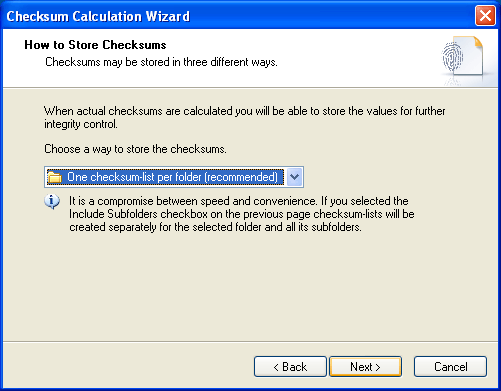Click the 'stored in three different ways' subtitle
Screen dimensions: 501x391
pos(161,62)
